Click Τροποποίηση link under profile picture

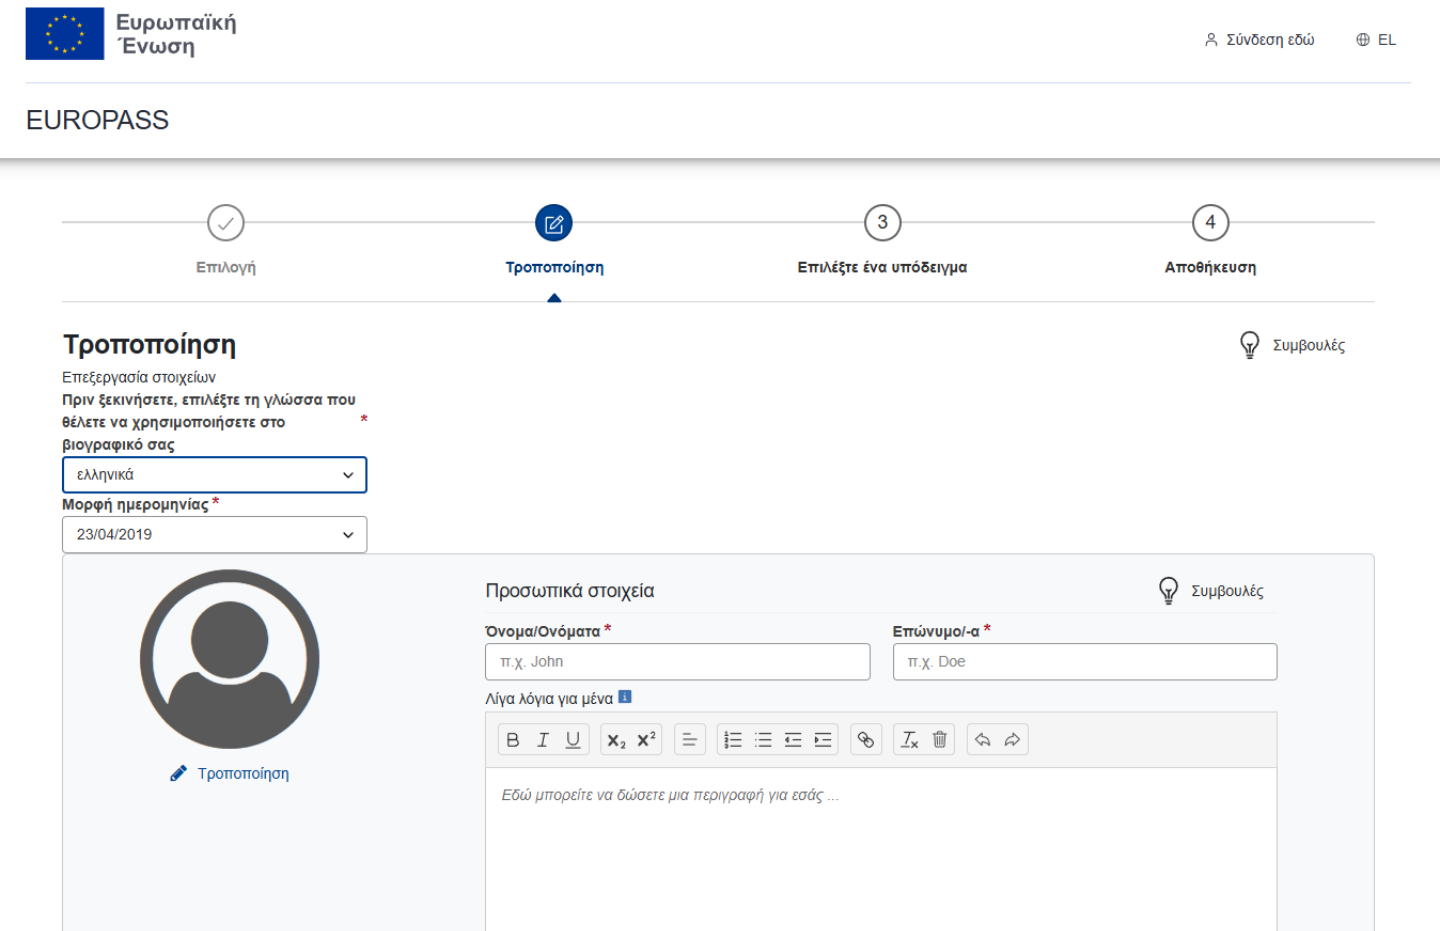coord(243,774)
